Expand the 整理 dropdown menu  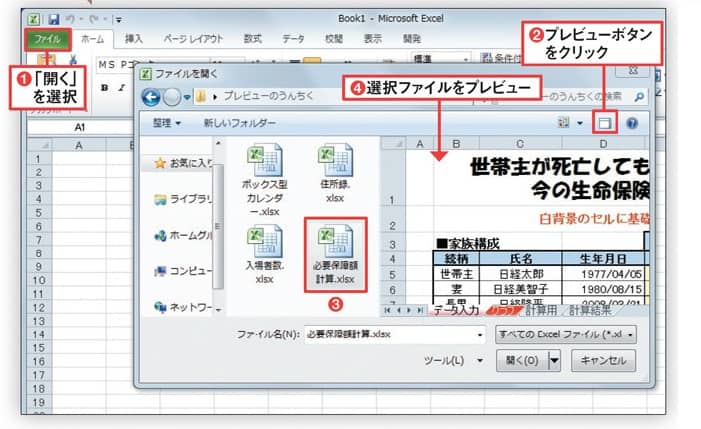(167, 123)
